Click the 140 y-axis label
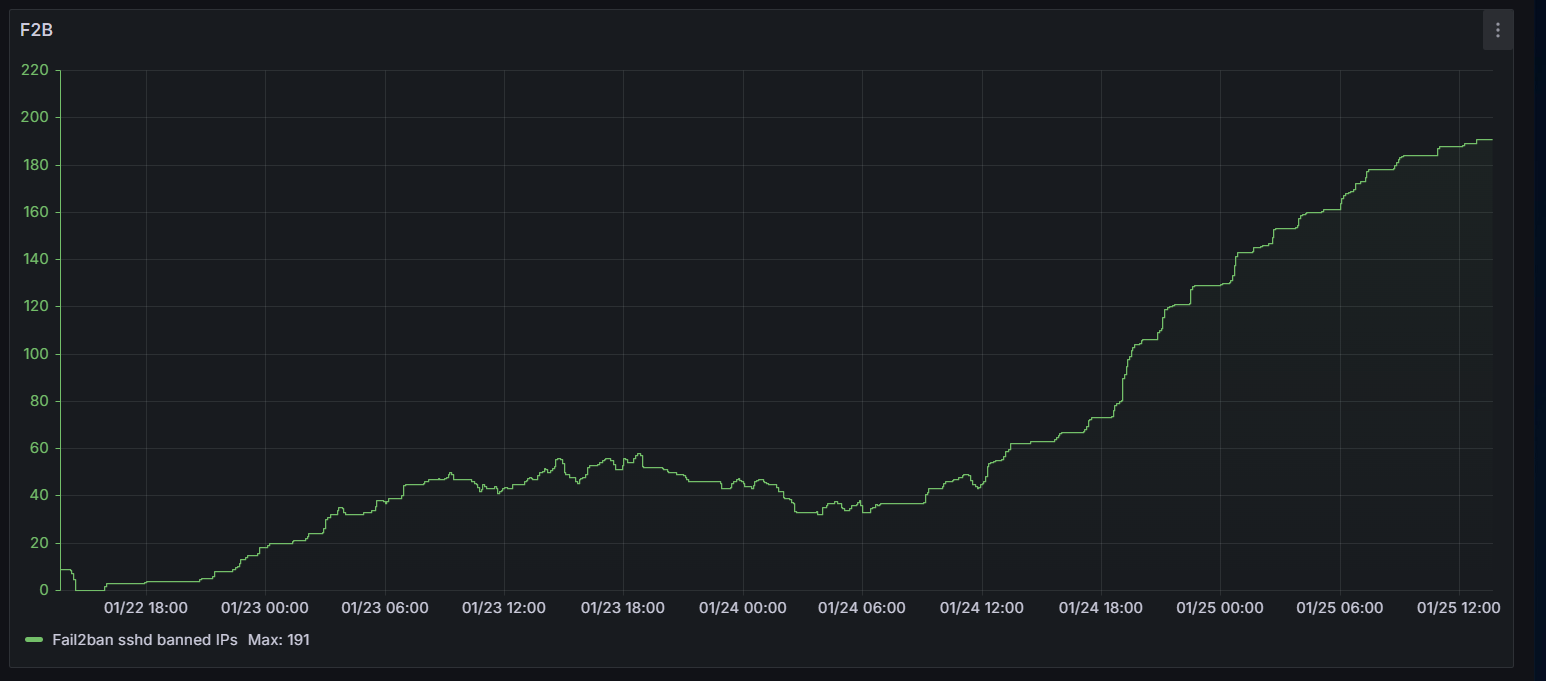This screenshot has height=681, width=1546. click(34, 259)
